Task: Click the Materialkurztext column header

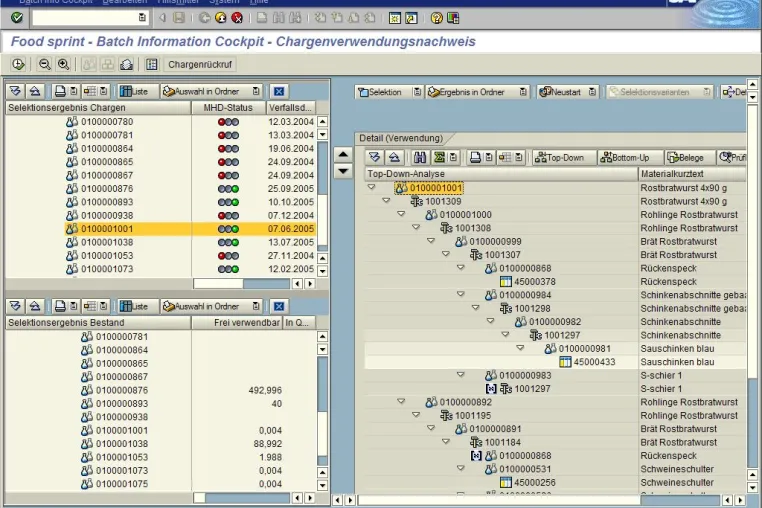Action: point(692,174)
